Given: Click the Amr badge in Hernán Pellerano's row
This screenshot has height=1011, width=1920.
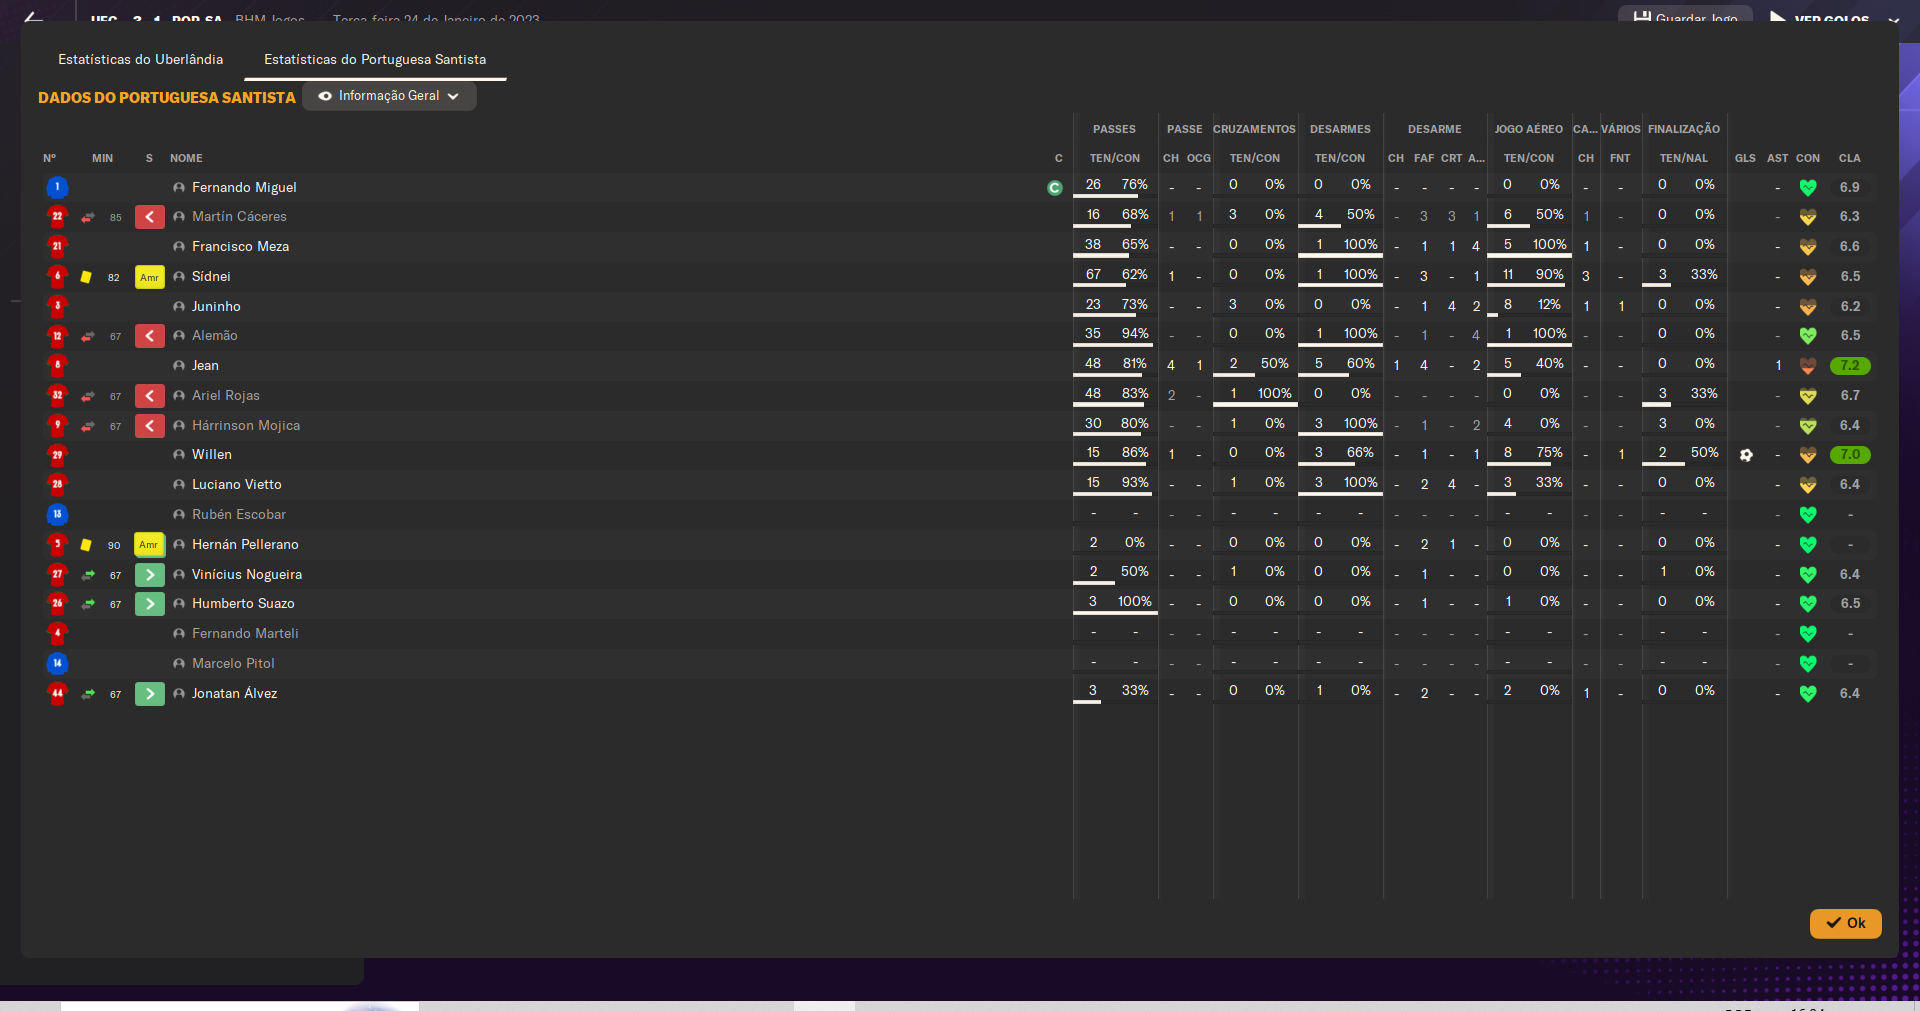Looking at the screenshot, I should tap(149, 545).
